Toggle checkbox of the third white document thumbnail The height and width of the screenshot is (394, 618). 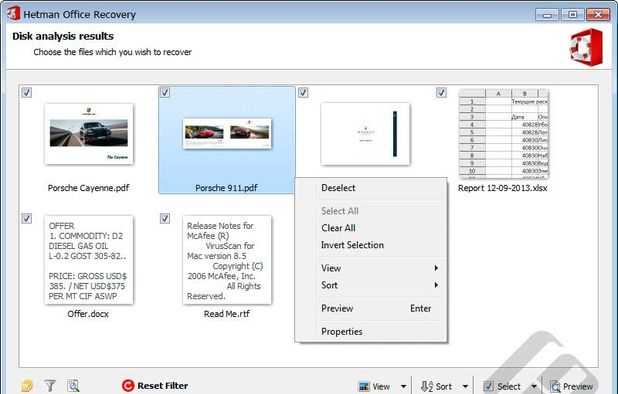pos(303,93)
